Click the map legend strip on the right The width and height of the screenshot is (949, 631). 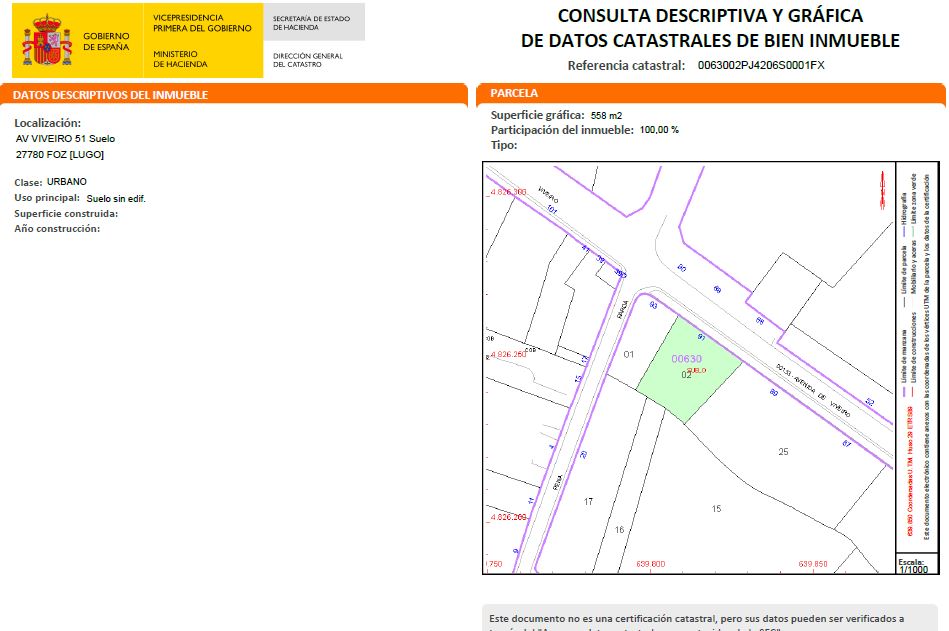click(x=918, y=350)
